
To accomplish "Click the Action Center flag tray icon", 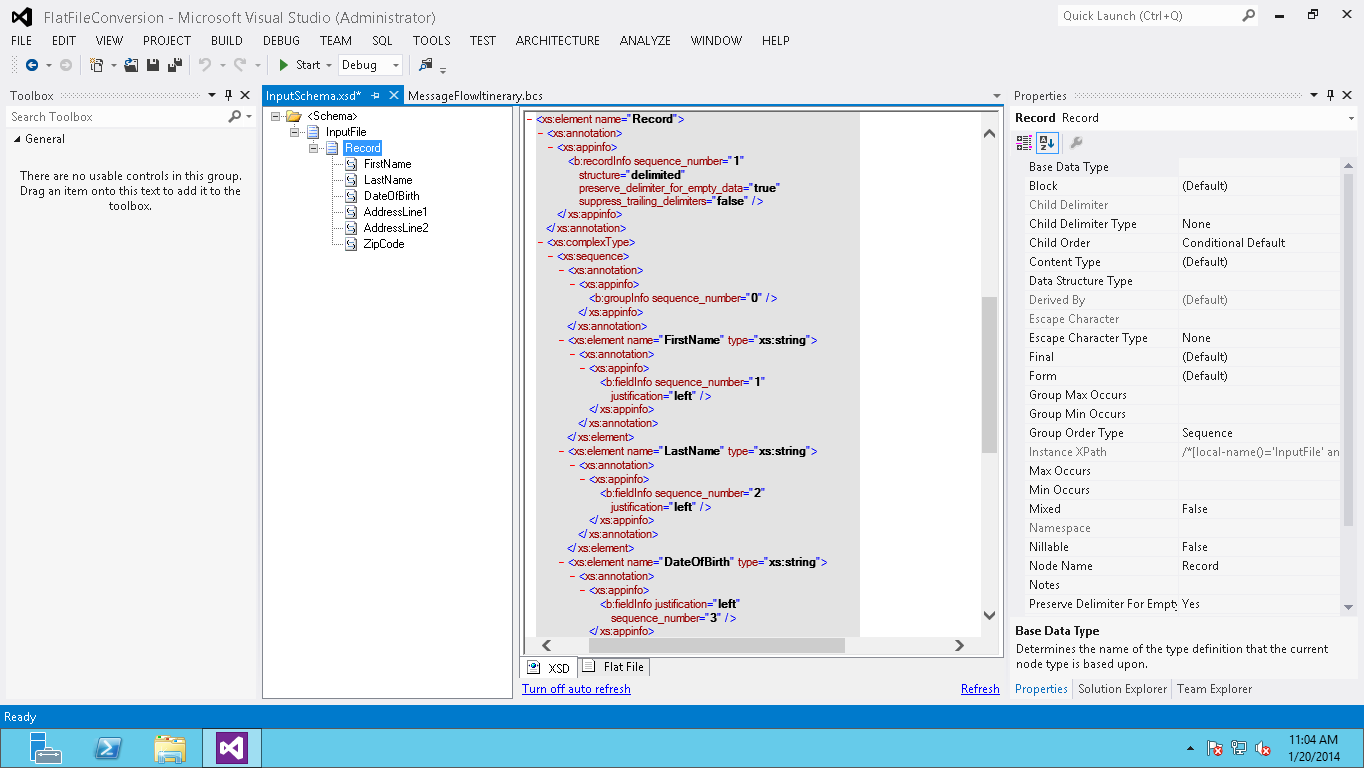I will pos(1215,748).
